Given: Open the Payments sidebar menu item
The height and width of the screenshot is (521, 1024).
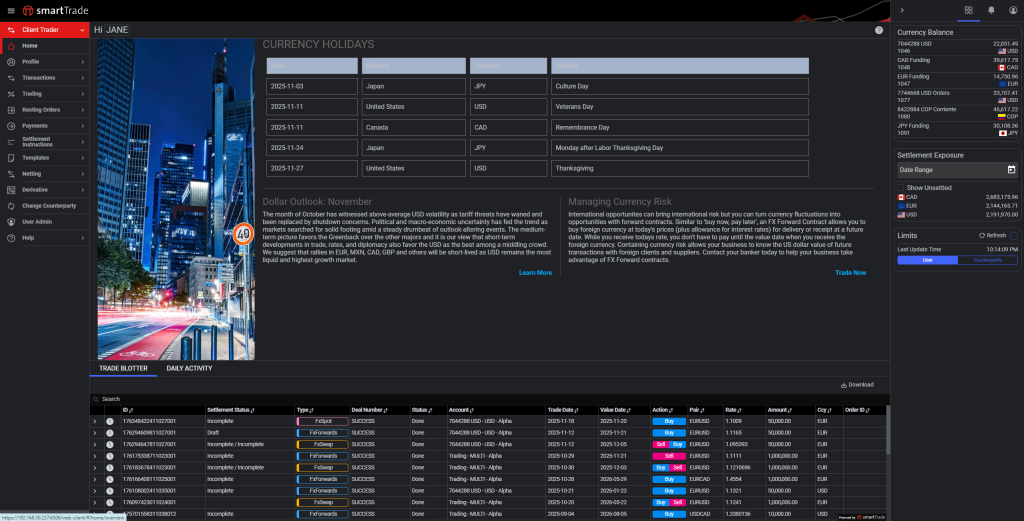Looking at the screenshot, I should tap(44, 125).
